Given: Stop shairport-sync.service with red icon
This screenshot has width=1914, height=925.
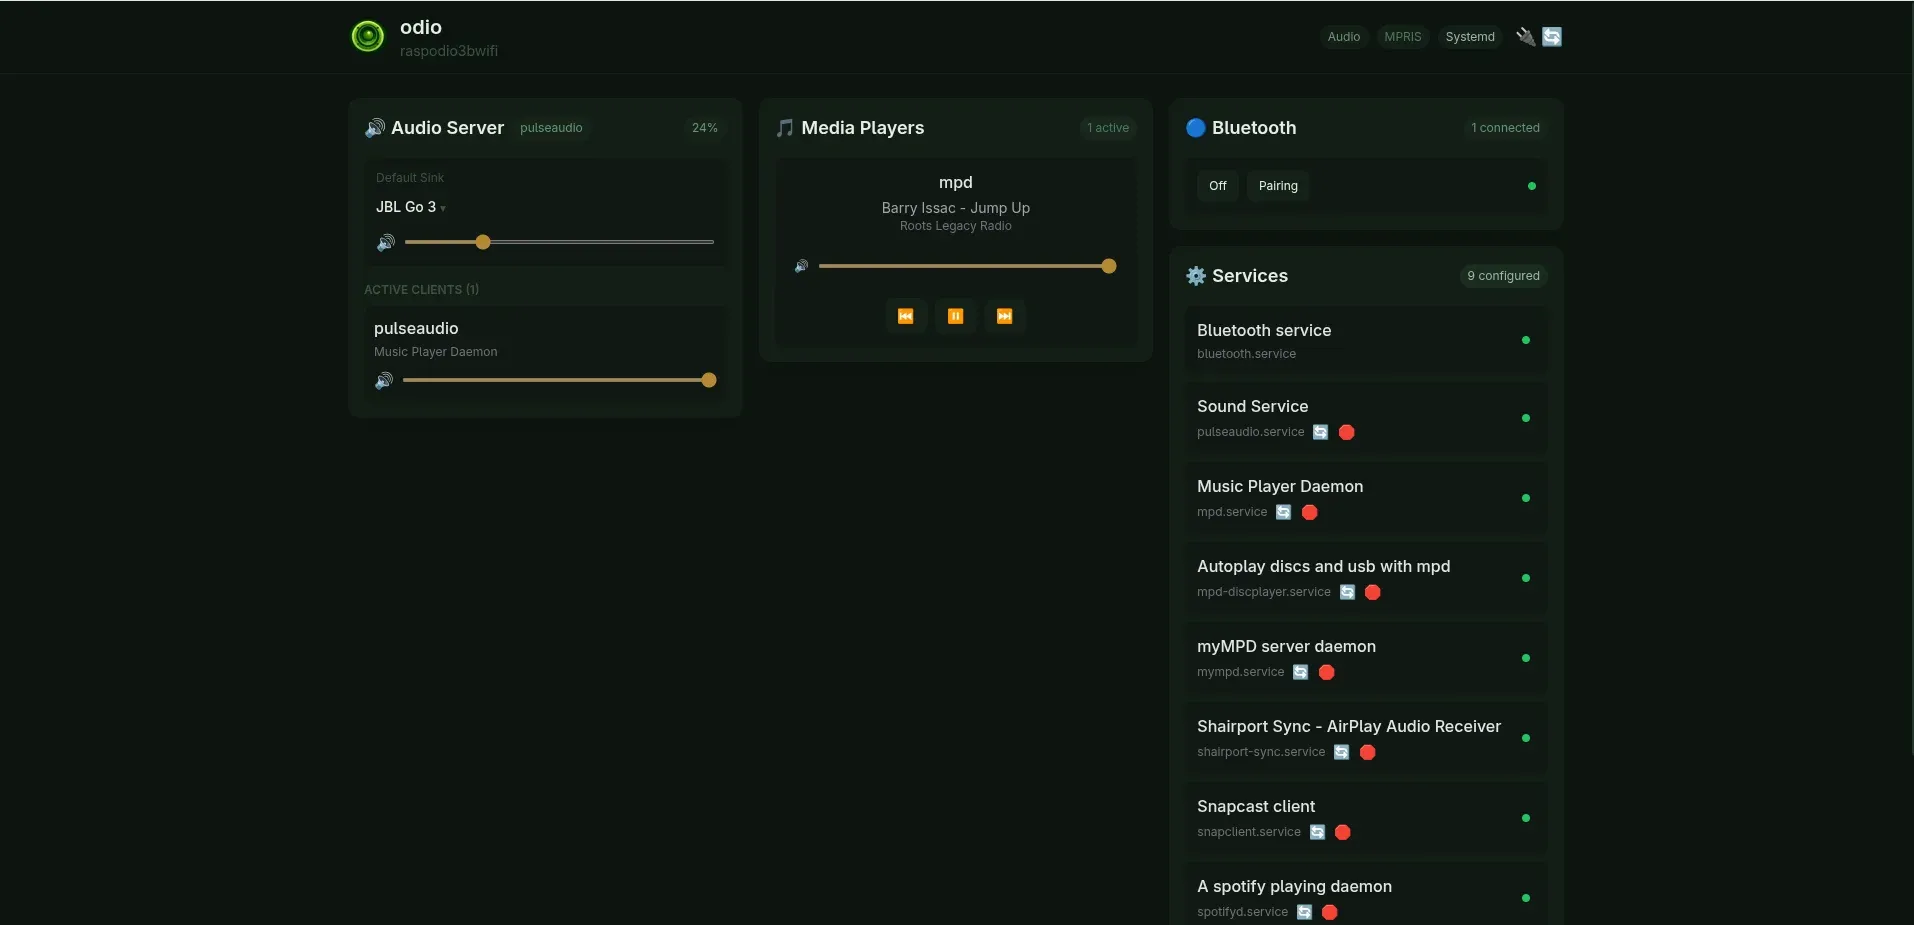Looking at the screenshot, I should [x=1368, y=752].
